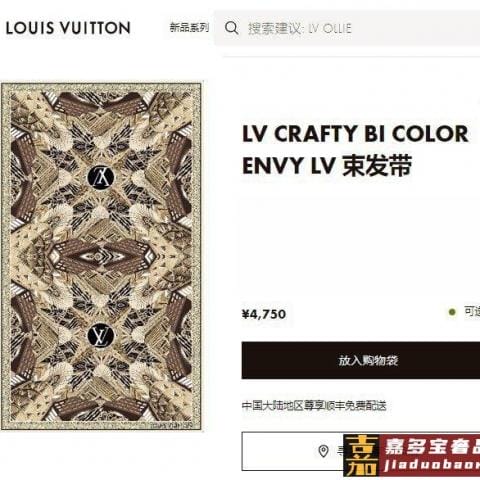Click the upper LV monogram circle on scarf
The width and height of the screenshot is (480, 480).
pos(101,177)
